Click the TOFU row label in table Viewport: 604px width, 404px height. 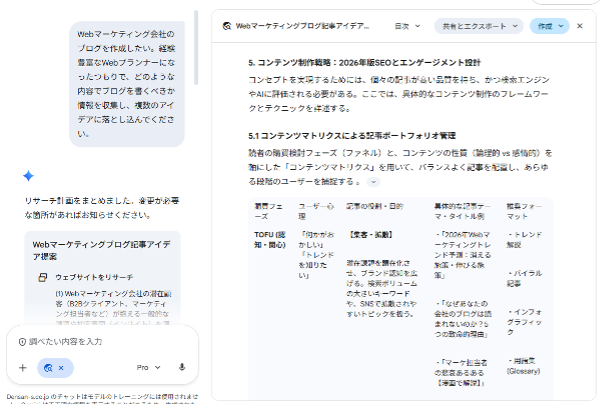point(268,240)
